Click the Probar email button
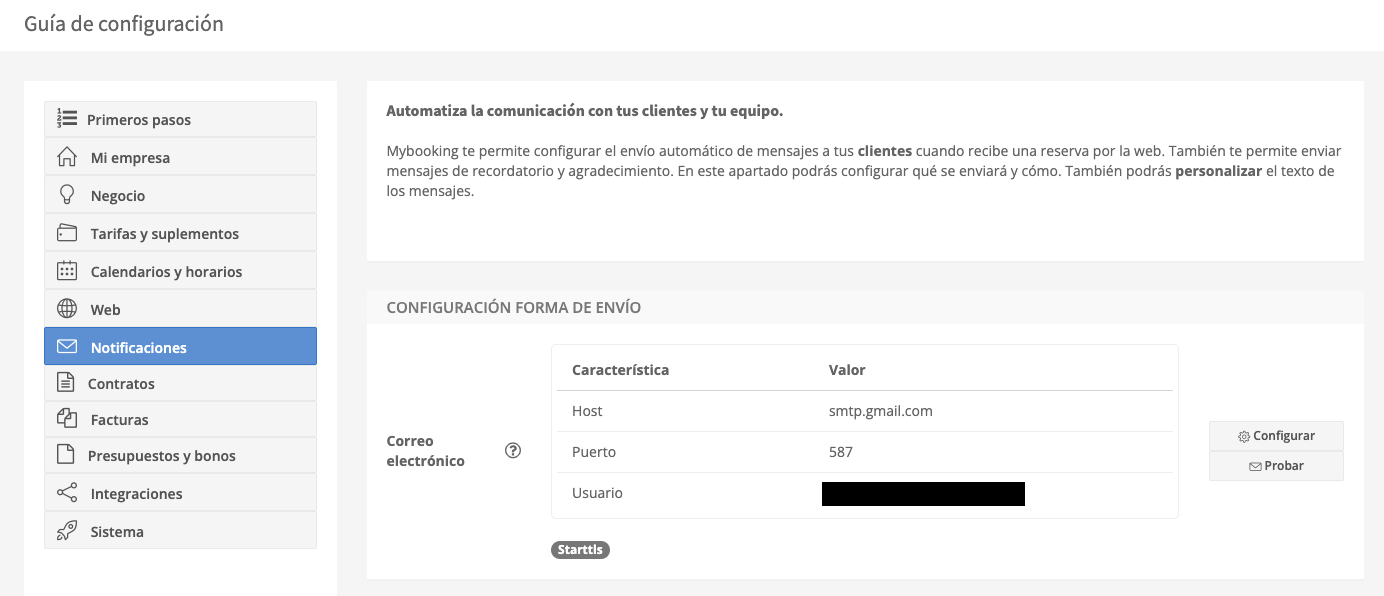The image size is (1384, 596). pos(1276,466)
